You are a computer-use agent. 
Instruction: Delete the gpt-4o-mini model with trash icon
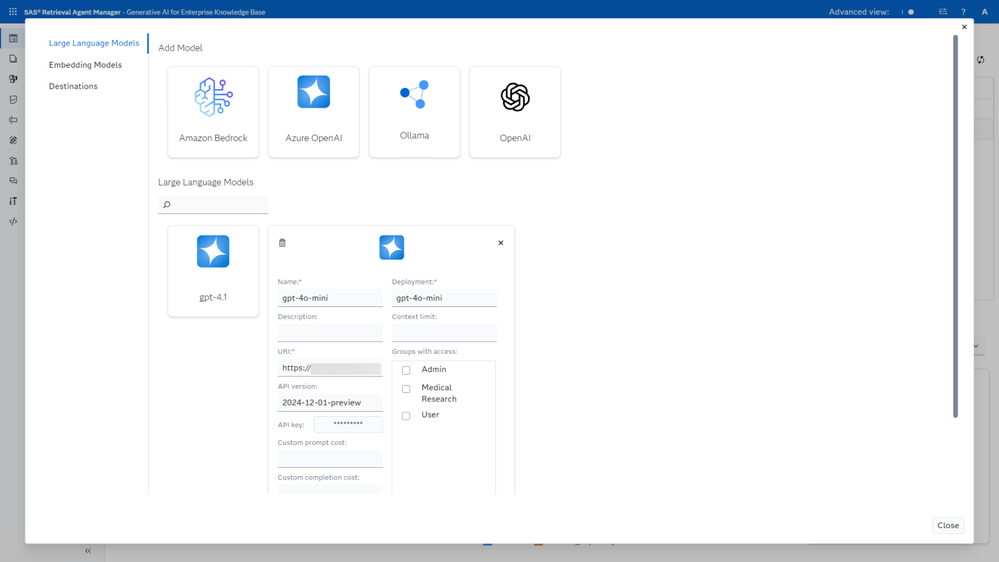click(x=282, y=243)
